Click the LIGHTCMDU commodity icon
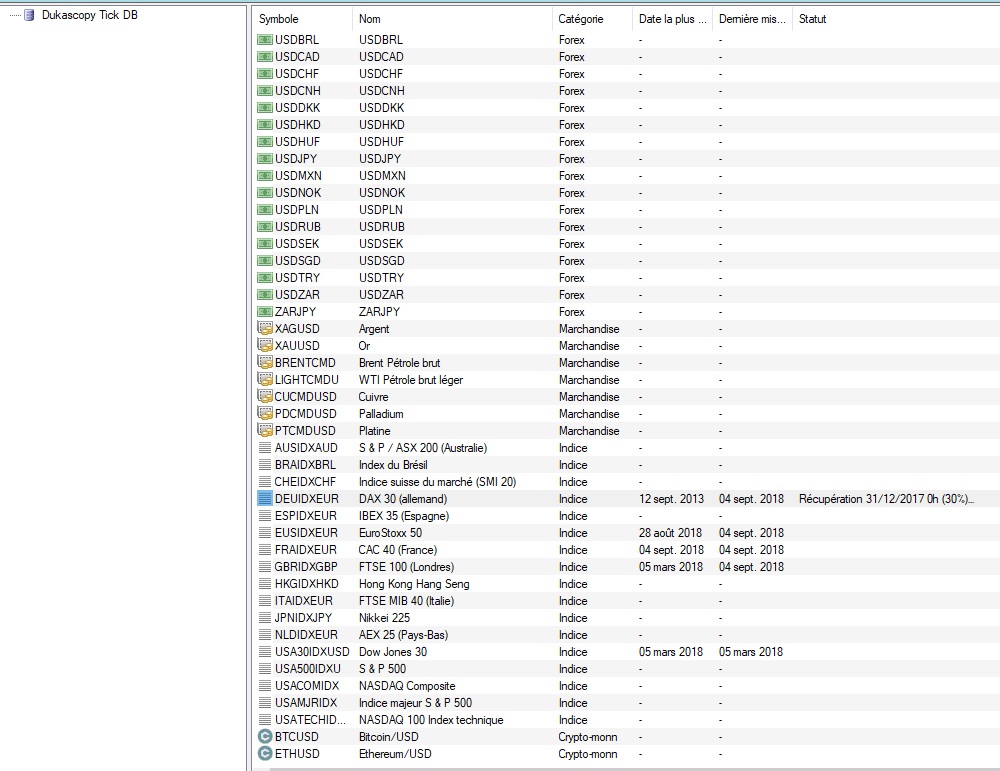Viewport: 1000px width, 771px height. point(265,379)
